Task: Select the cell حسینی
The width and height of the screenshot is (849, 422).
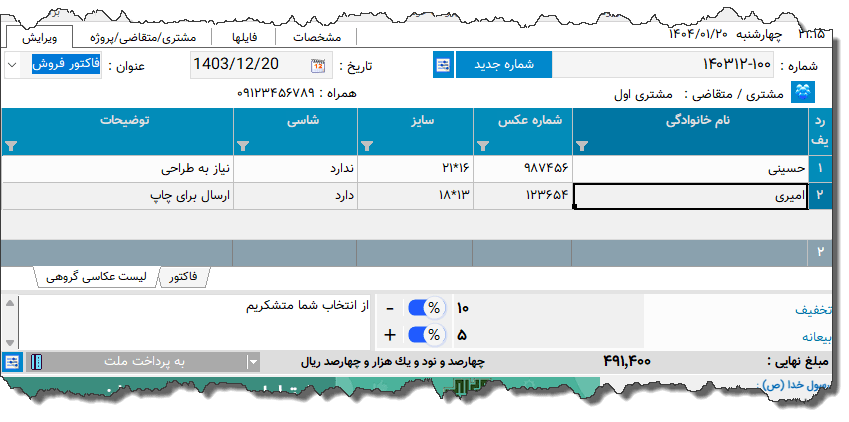Action: pos(690,170)
